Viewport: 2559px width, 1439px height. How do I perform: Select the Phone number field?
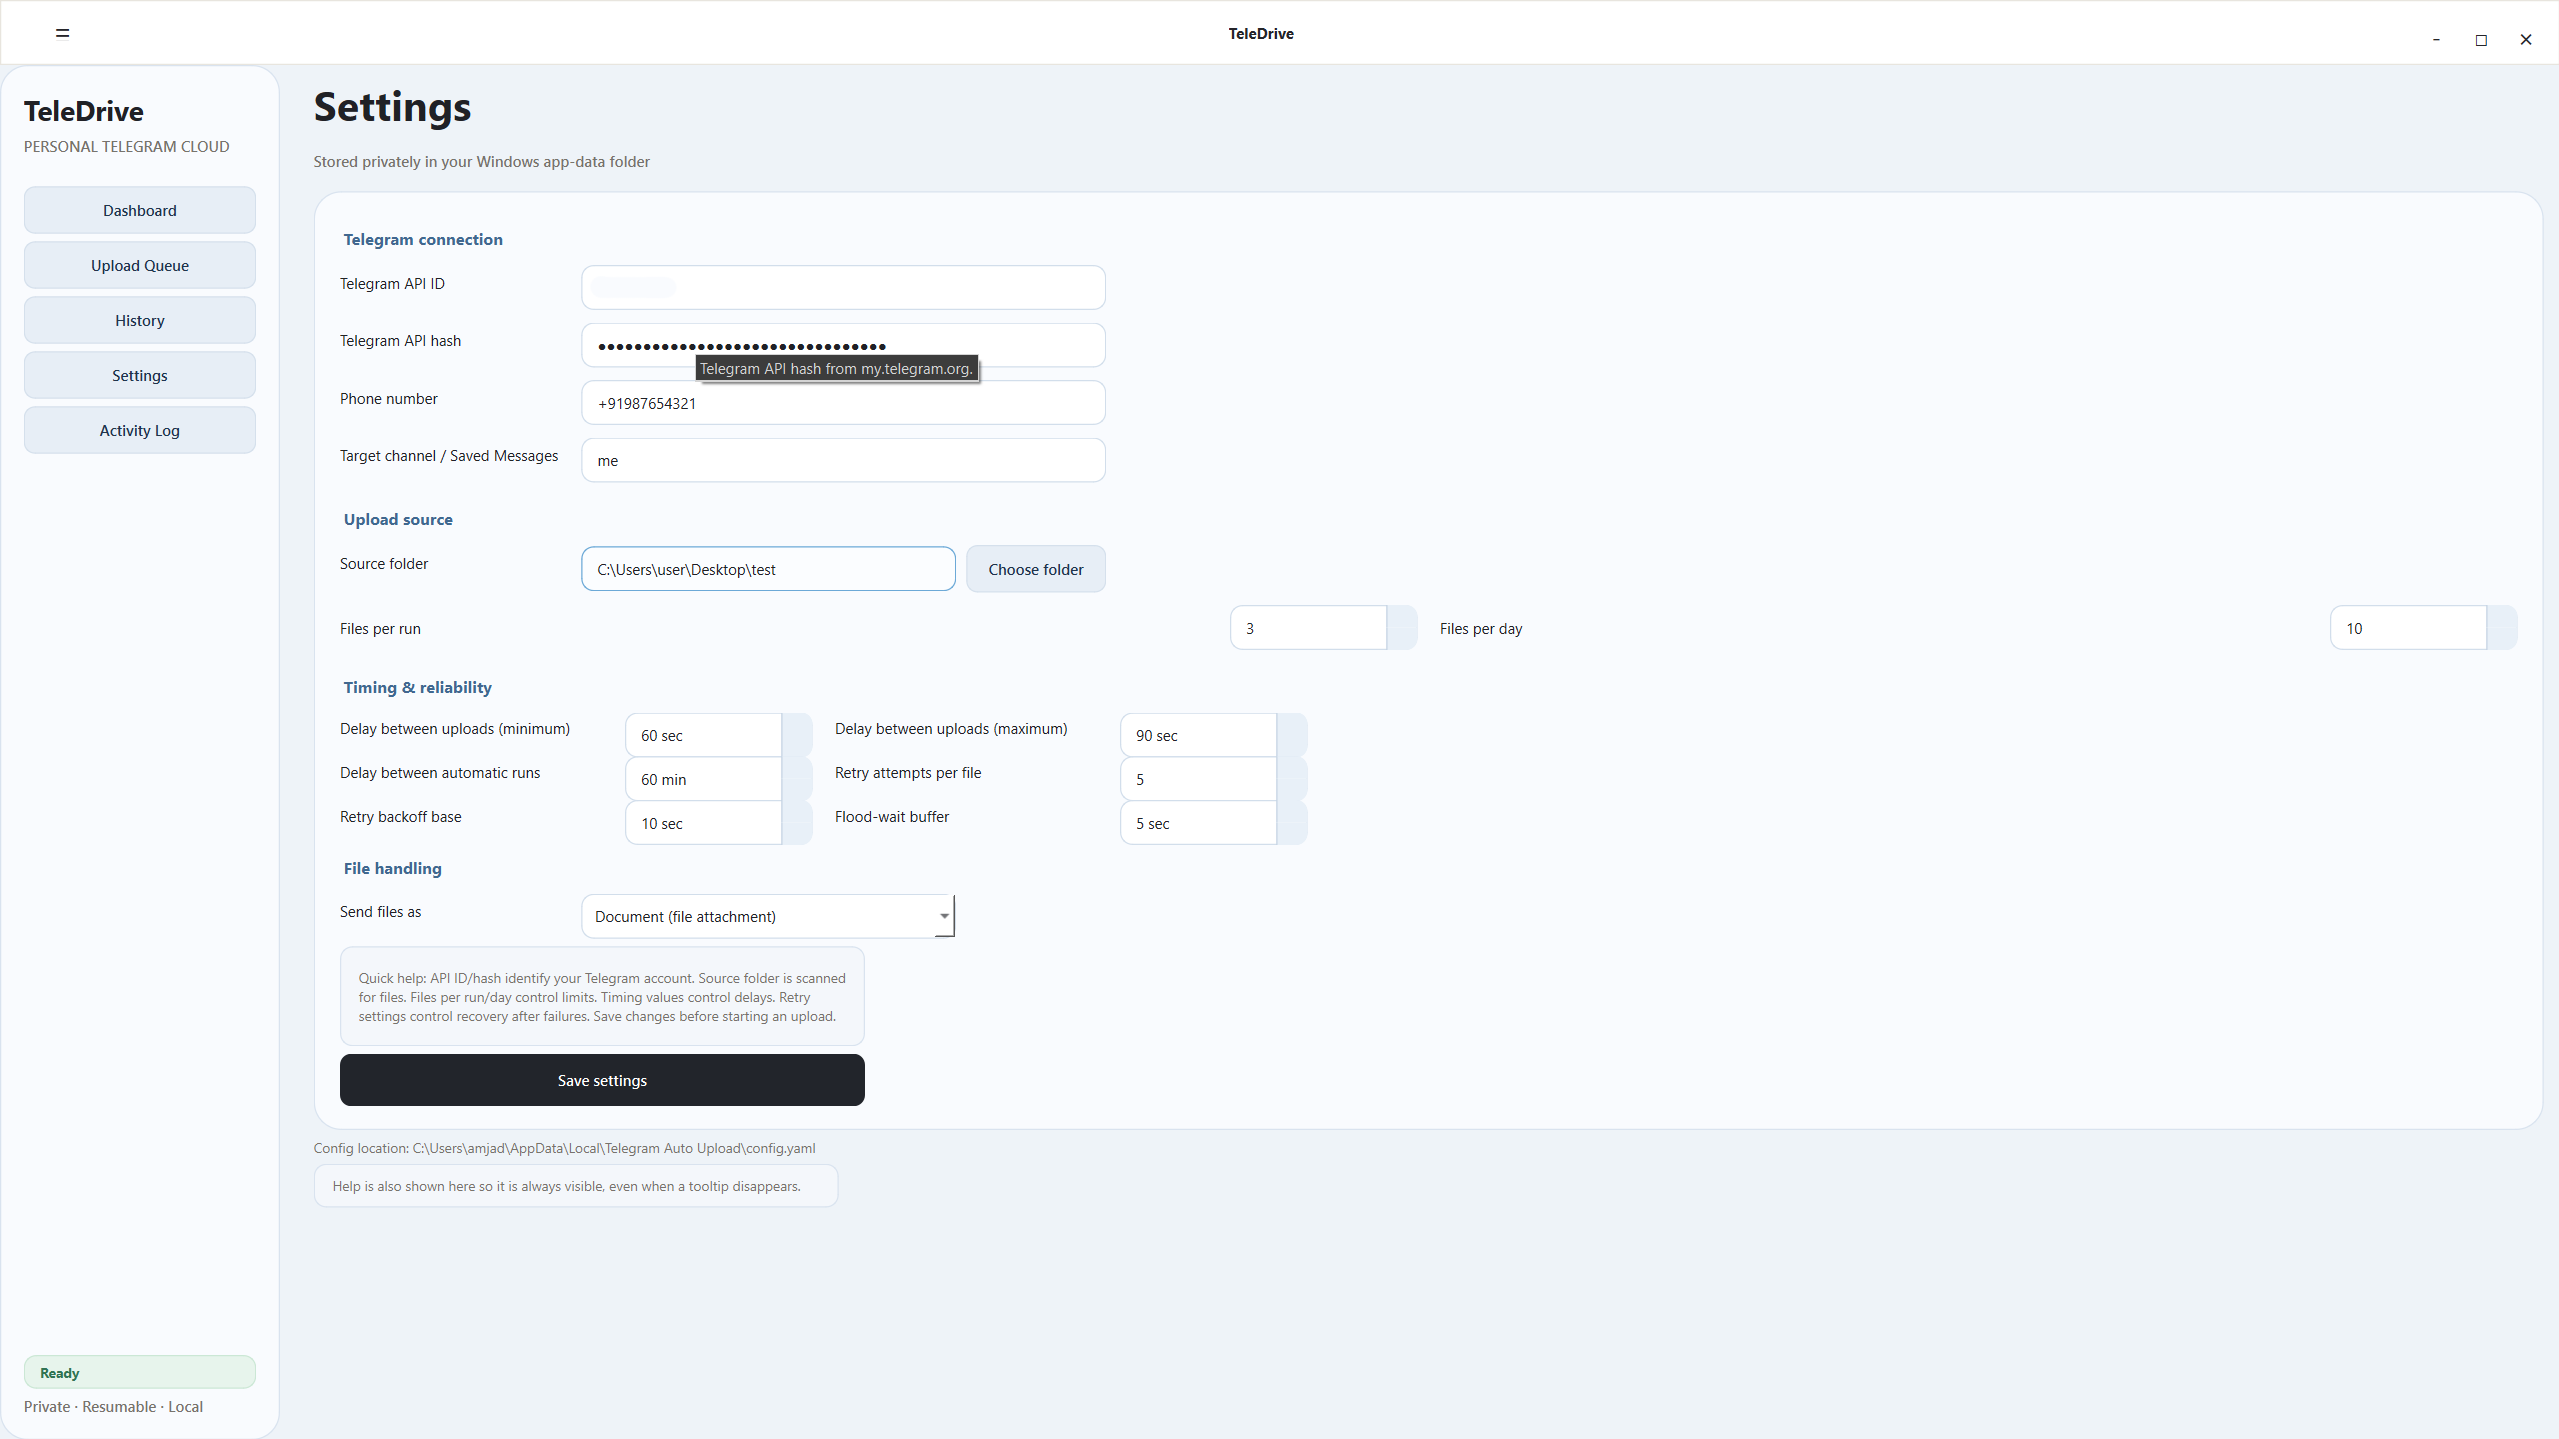click(843, 403)
